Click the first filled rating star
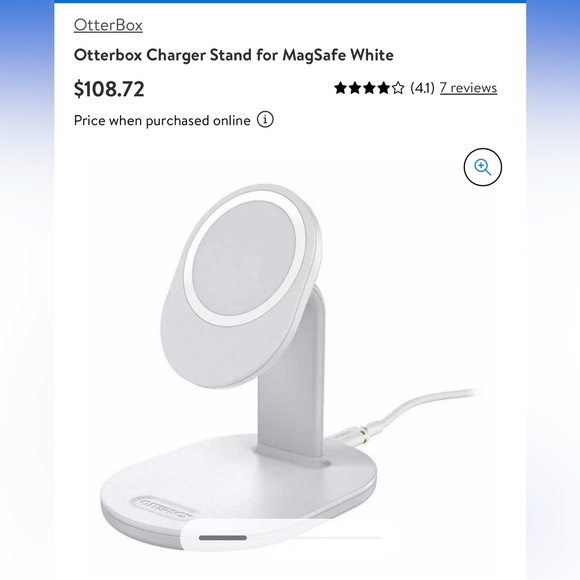Screen dimensions: 580x580 pos(340,88)
